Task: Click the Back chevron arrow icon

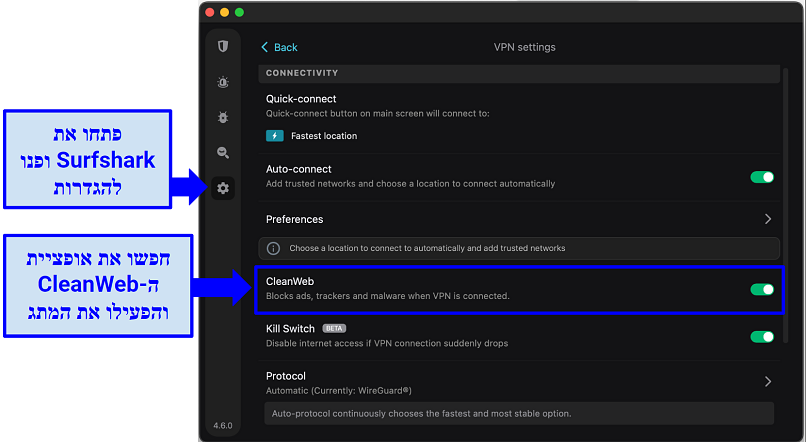Action: pos(264,47)
